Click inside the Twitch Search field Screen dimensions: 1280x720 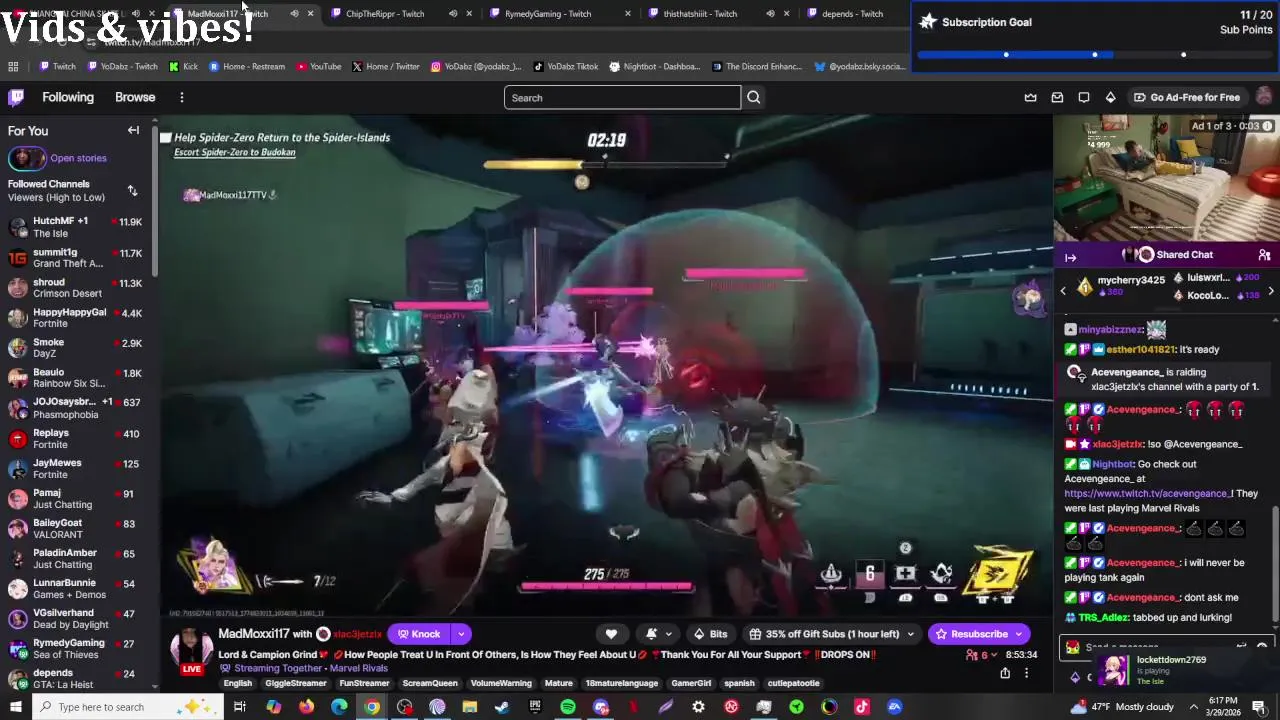[x=622, y=97]
